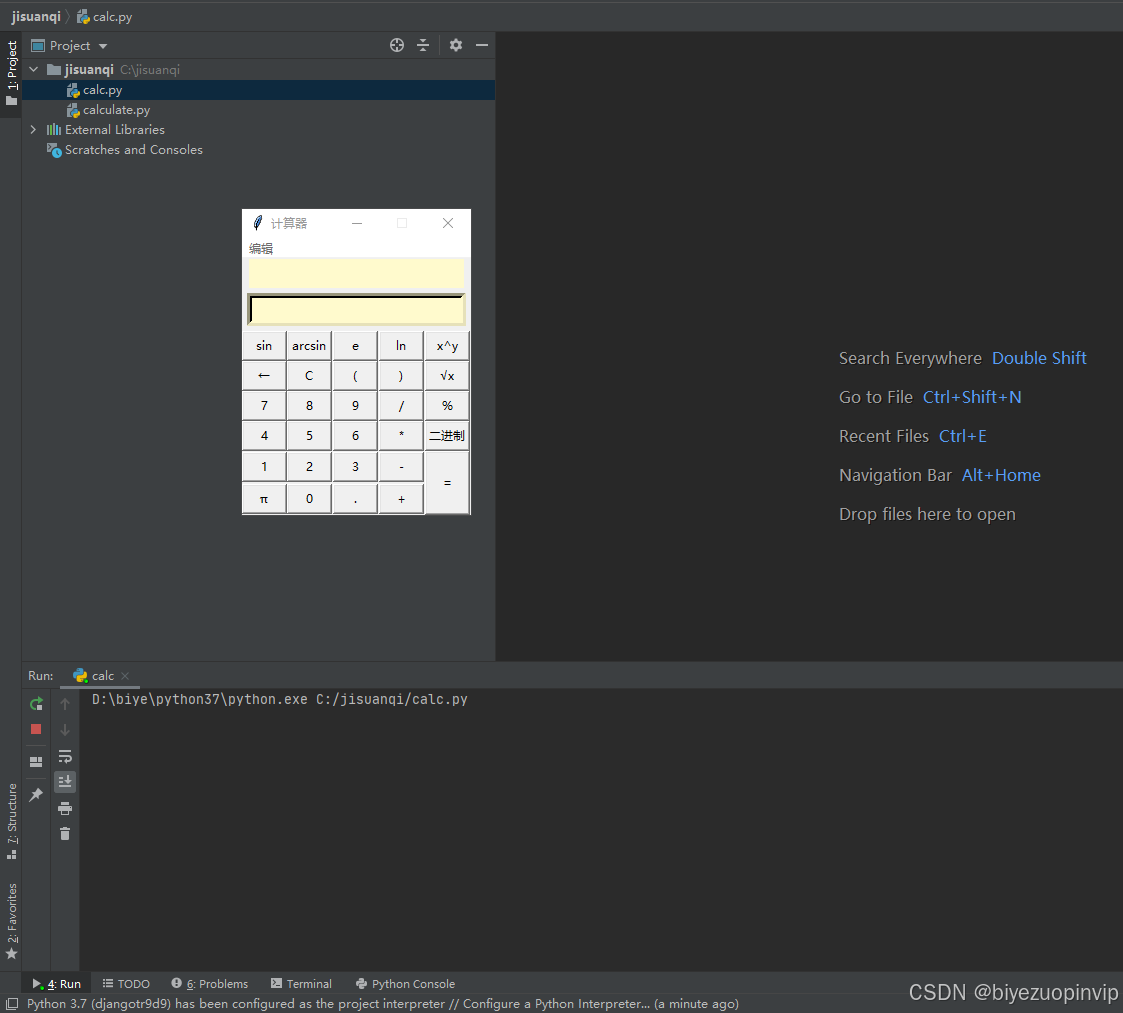Click the number 0 button
The width and height of the screenshot is (1123, 1013).
point(309,499)
